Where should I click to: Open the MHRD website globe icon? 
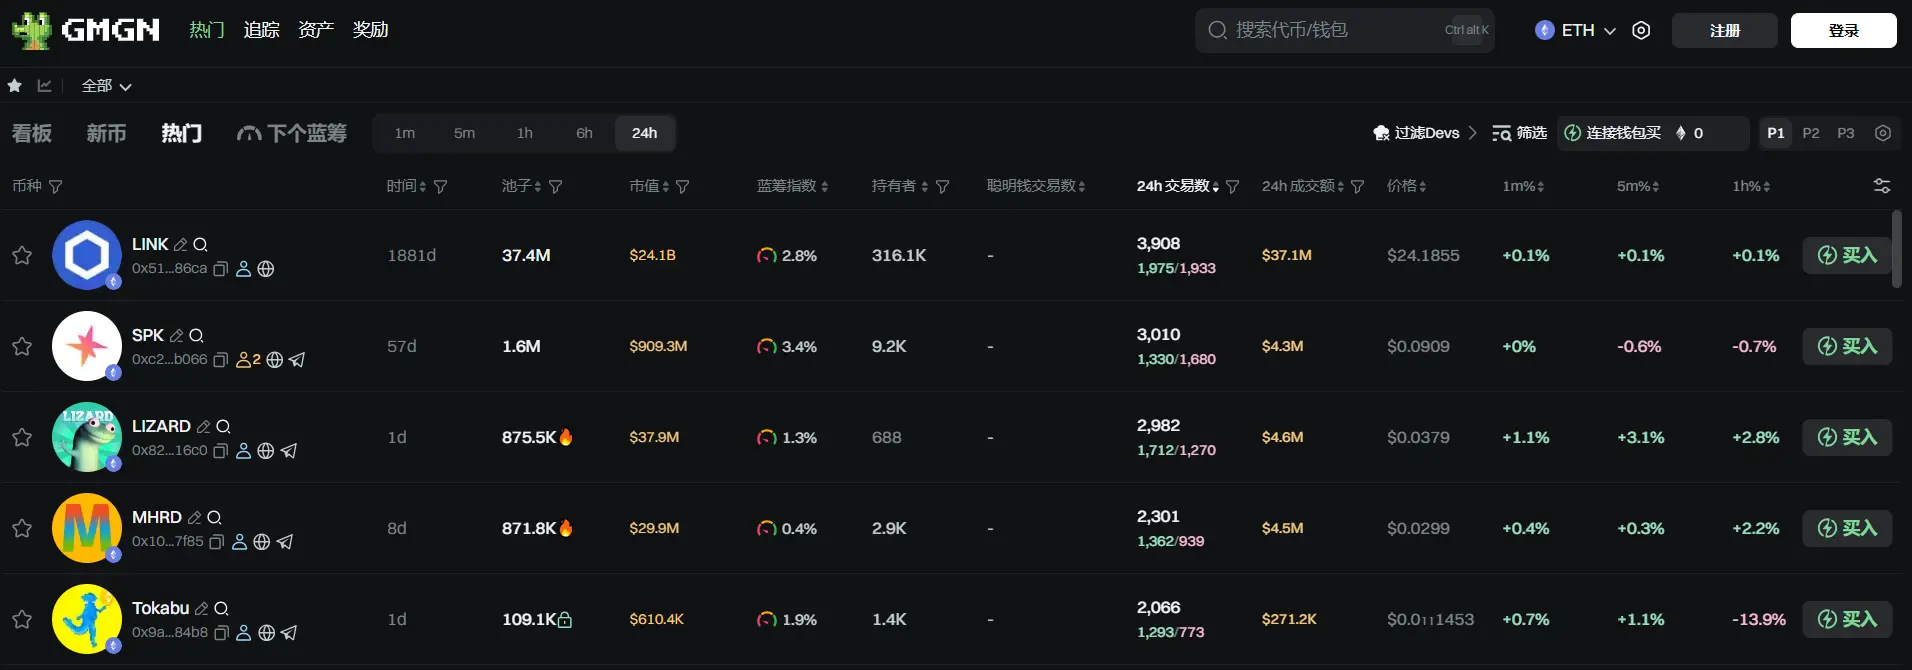coord(262,542)
